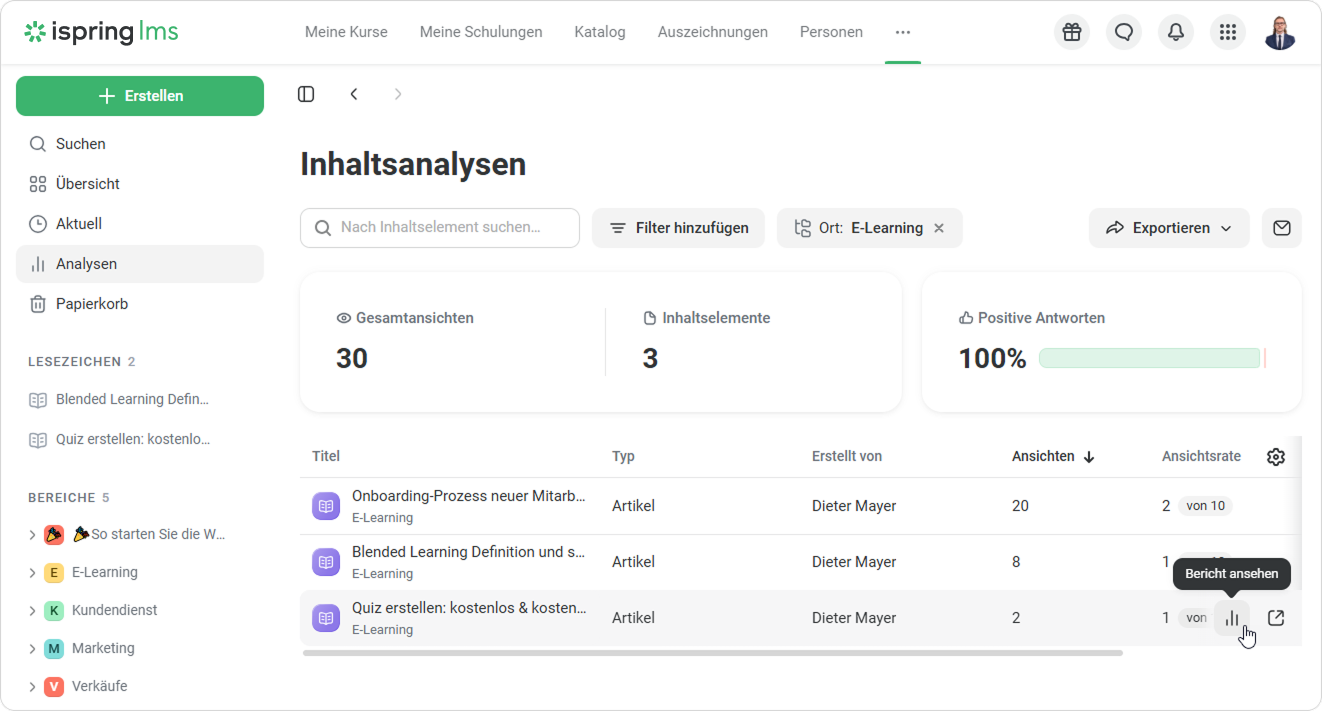Open Suchen in the sidebar
This screenshot has width=1322, height=711.
point(140,144)
